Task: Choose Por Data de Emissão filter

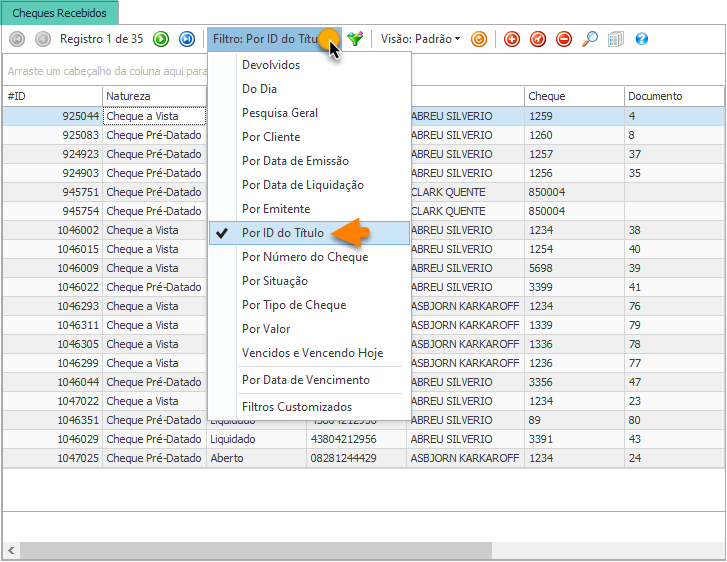Action: point(309,161)
